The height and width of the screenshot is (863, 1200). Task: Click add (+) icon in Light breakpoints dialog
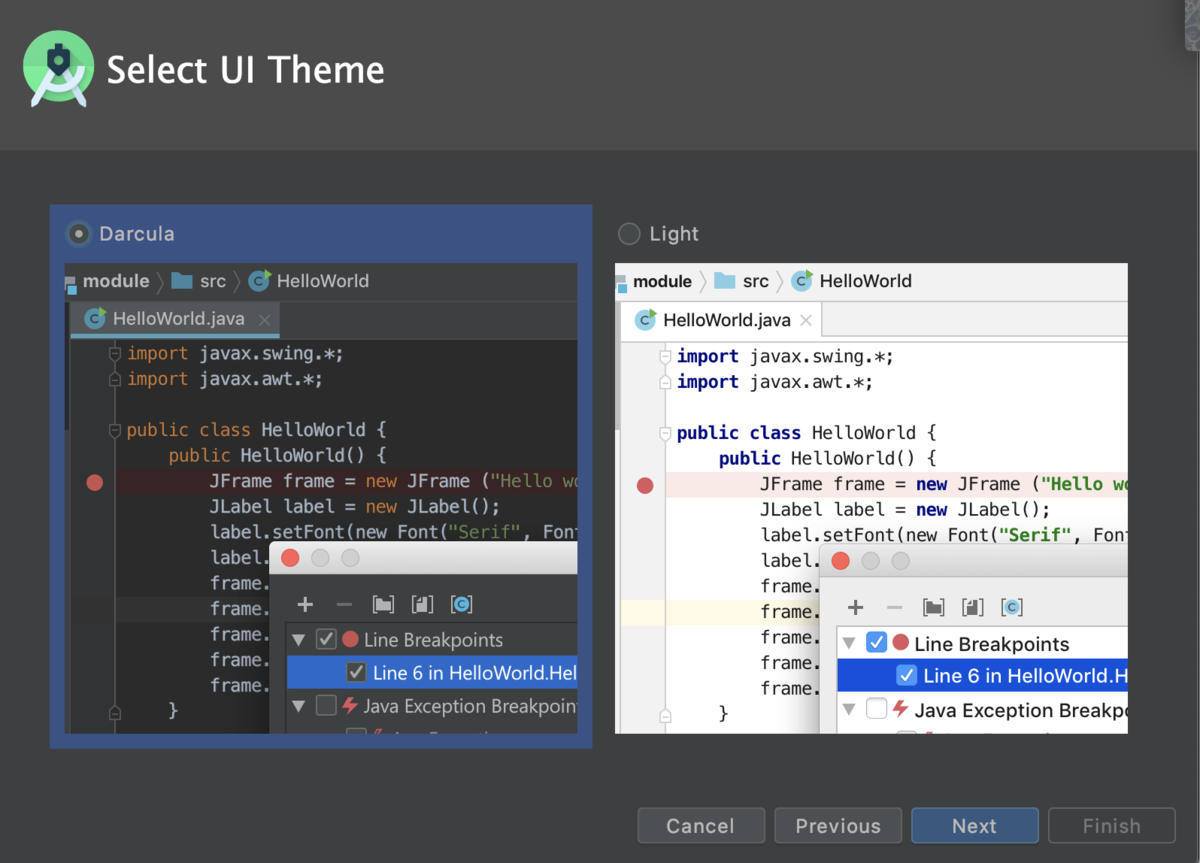855,607
